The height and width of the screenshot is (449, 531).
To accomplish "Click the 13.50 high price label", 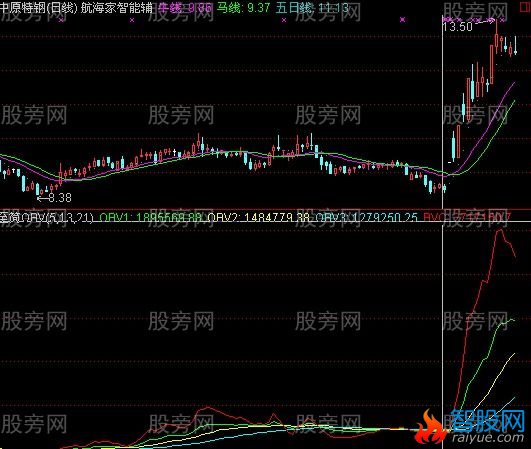I will click(x=458, y=27).
